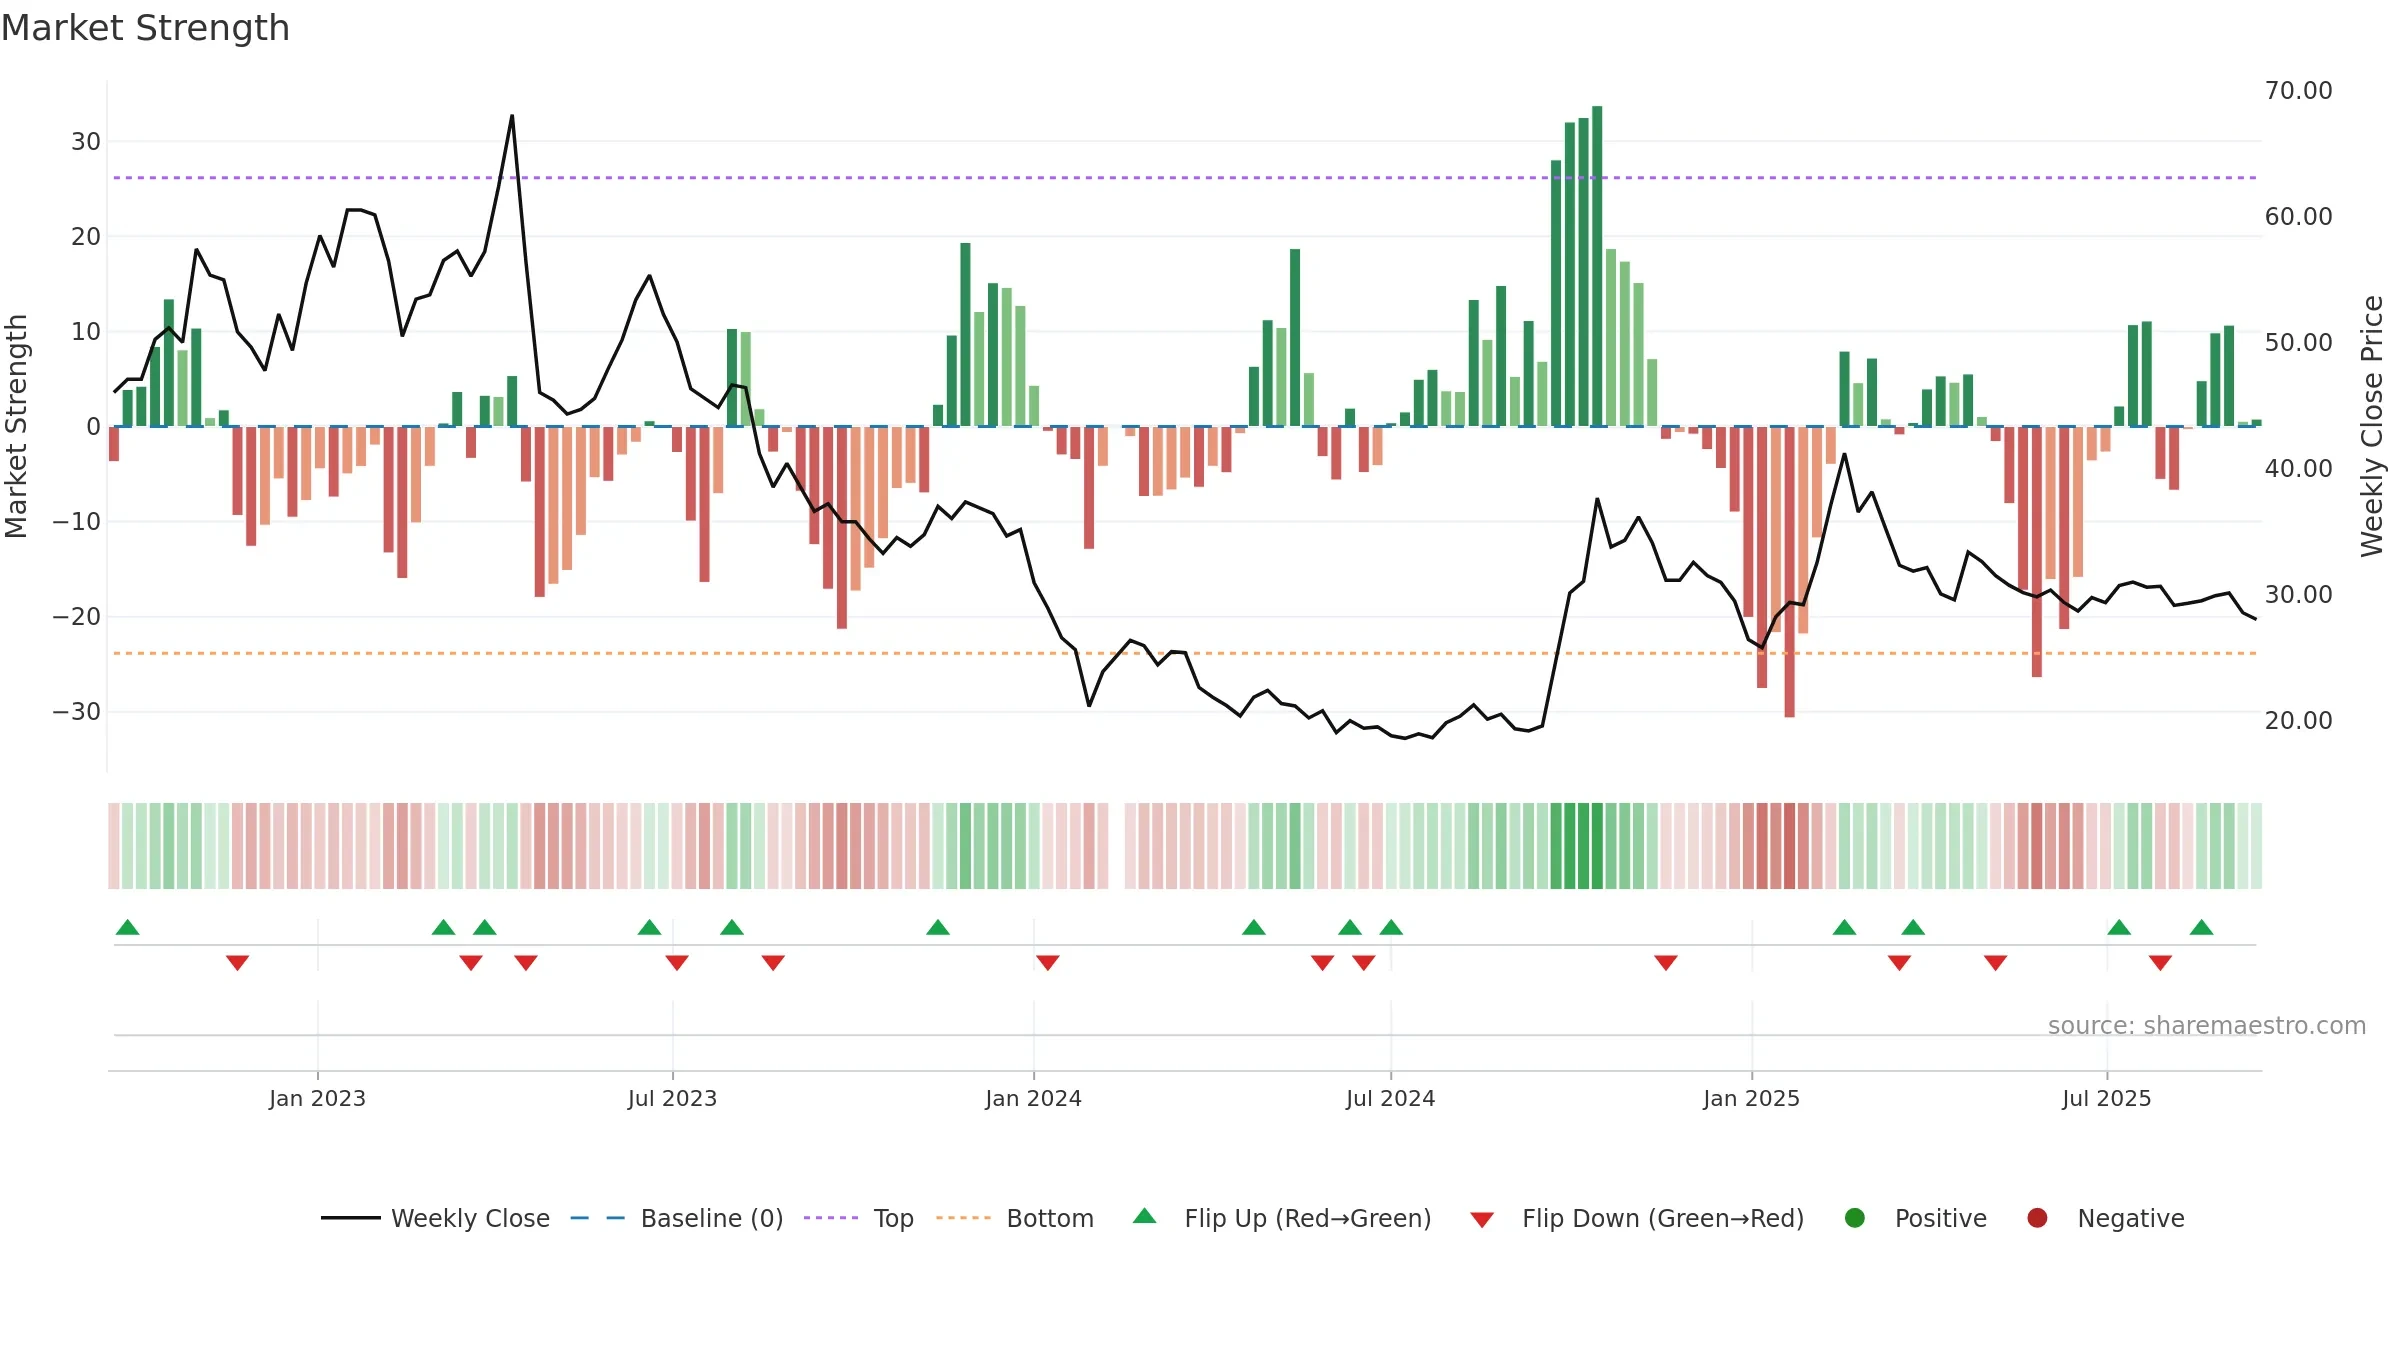This screenshot has width=2400, height=1350.
Task: Toggle Flip Down (Green→Red) legend entry
Action: (1637, 1218)
